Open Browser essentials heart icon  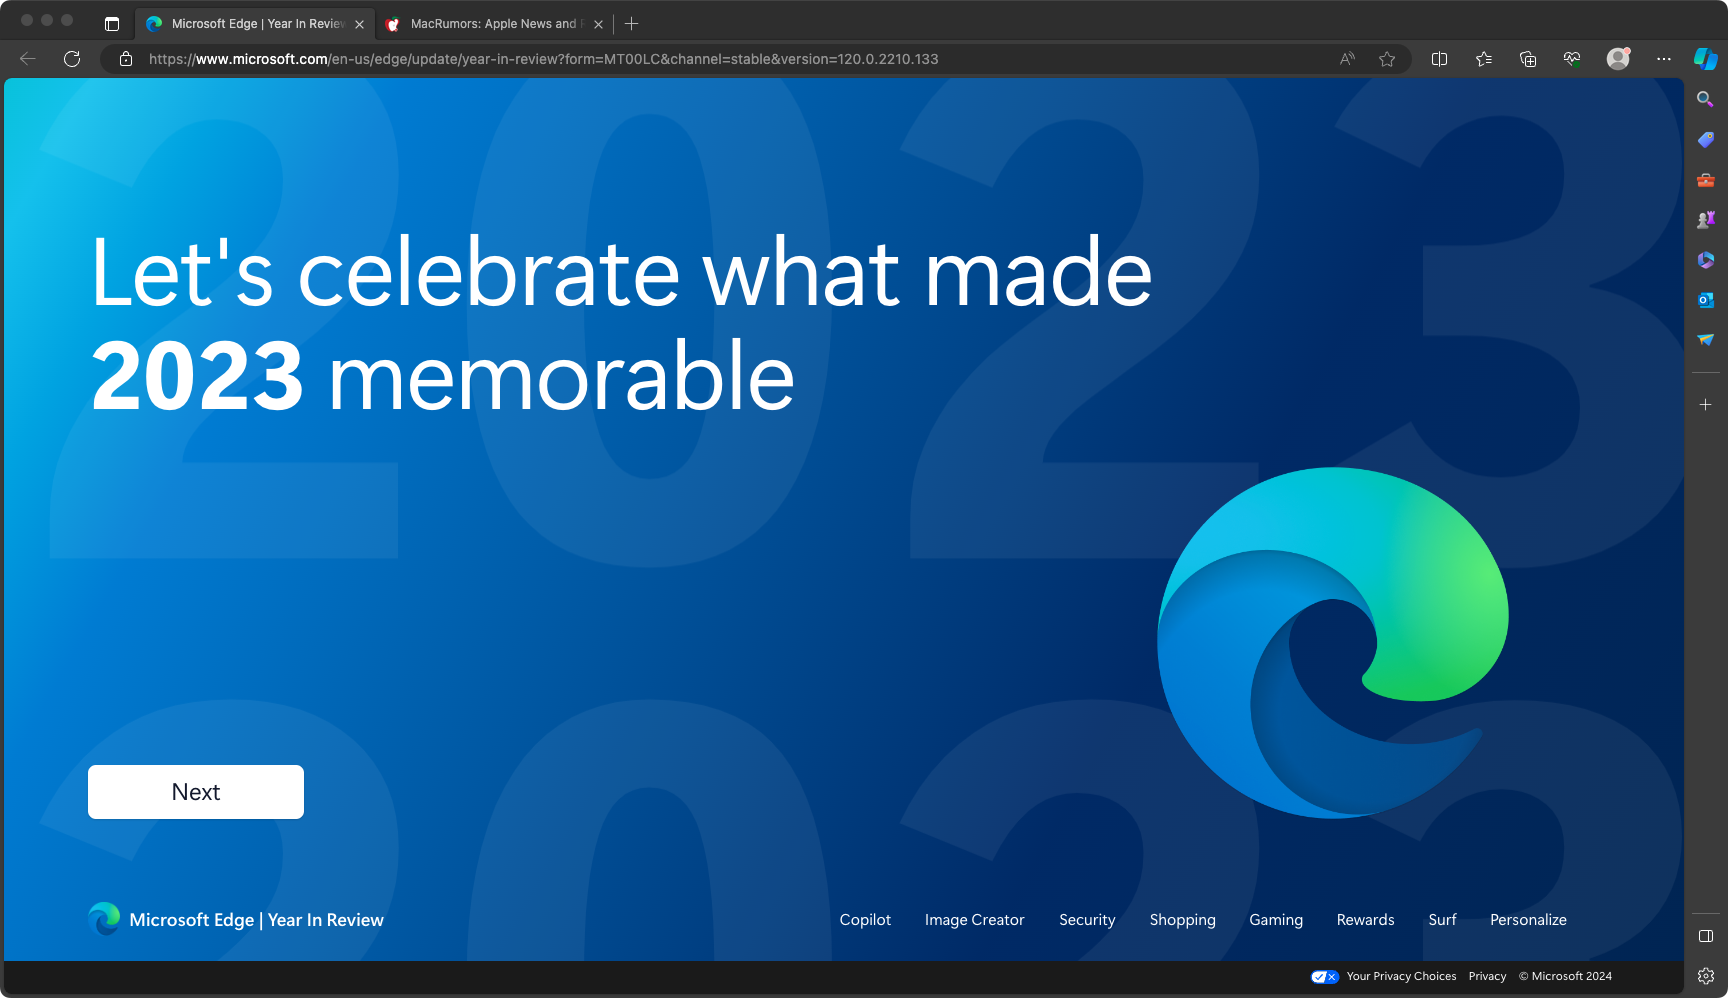click(x=1572, y=59)
